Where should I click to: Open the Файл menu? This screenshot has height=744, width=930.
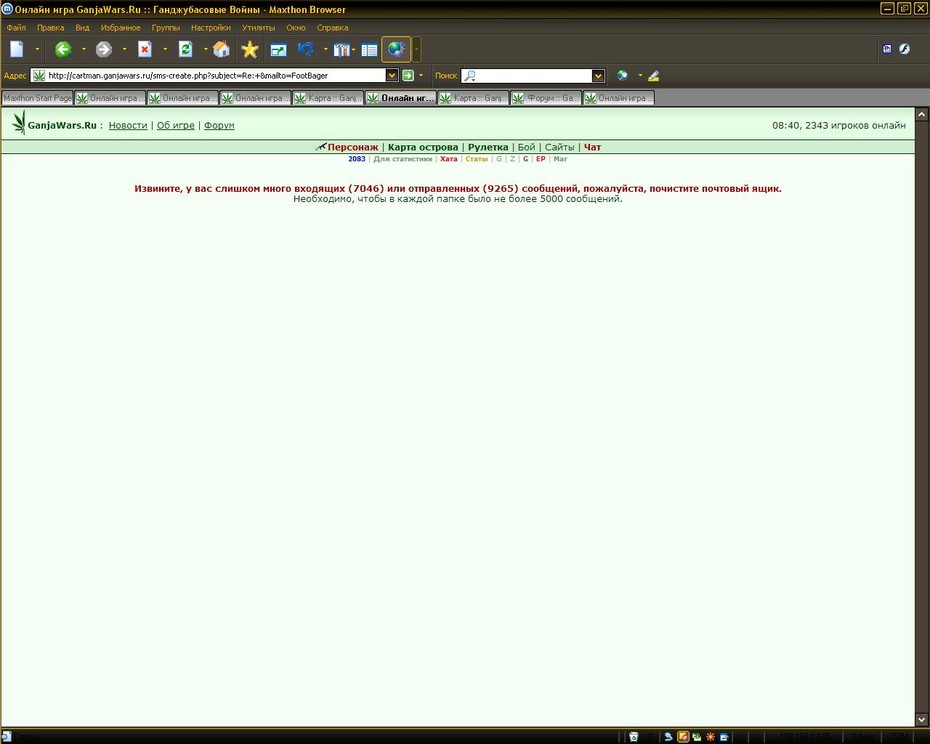point(16,27)
